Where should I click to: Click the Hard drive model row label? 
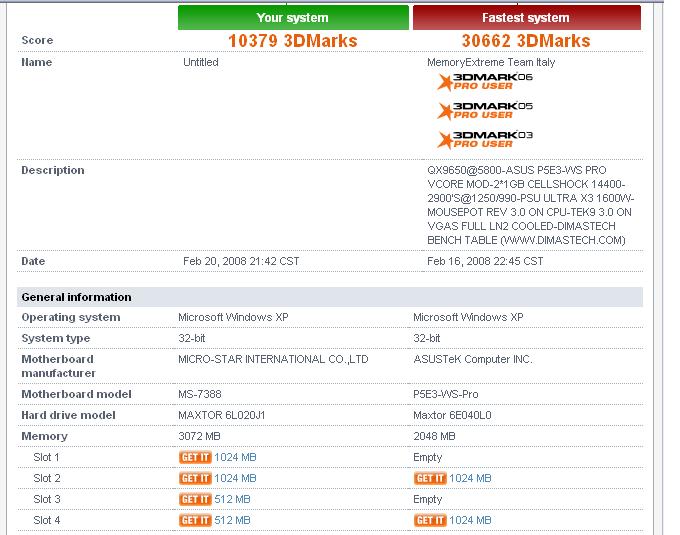(x=69, y=415)
